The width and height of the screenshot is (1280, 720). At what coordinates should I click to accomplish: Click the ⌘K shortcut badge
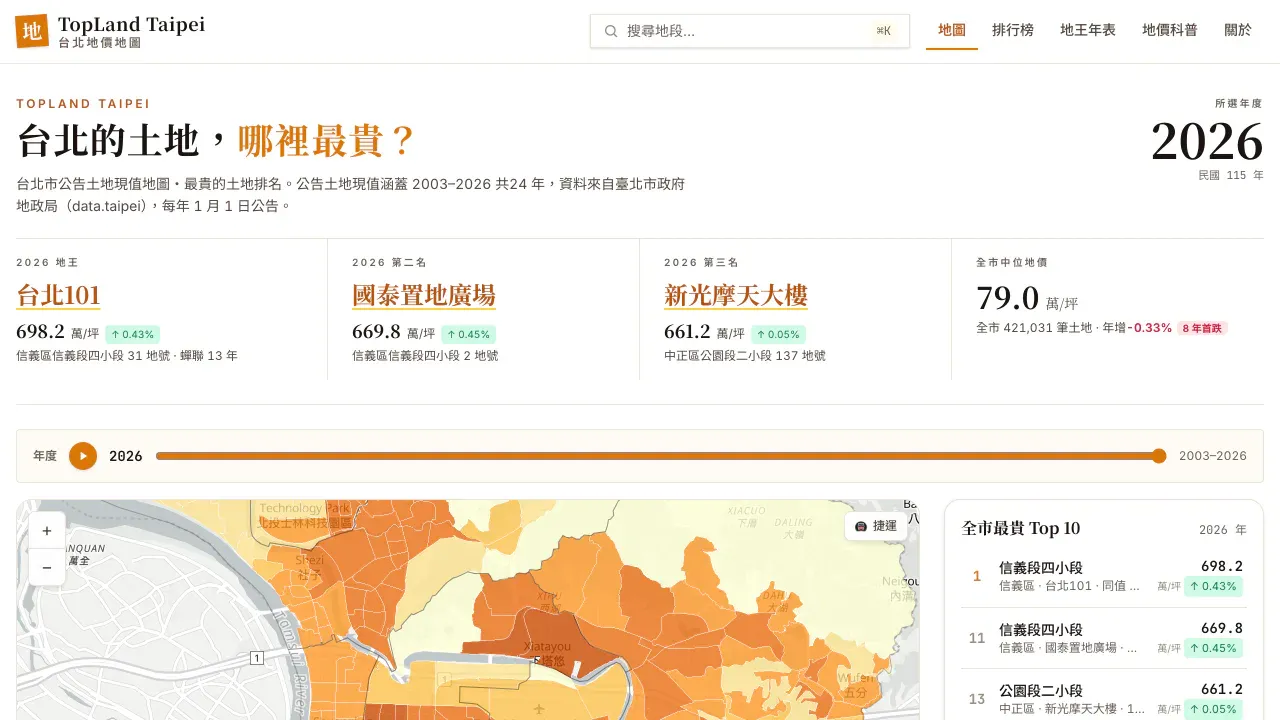click(883, 31)
